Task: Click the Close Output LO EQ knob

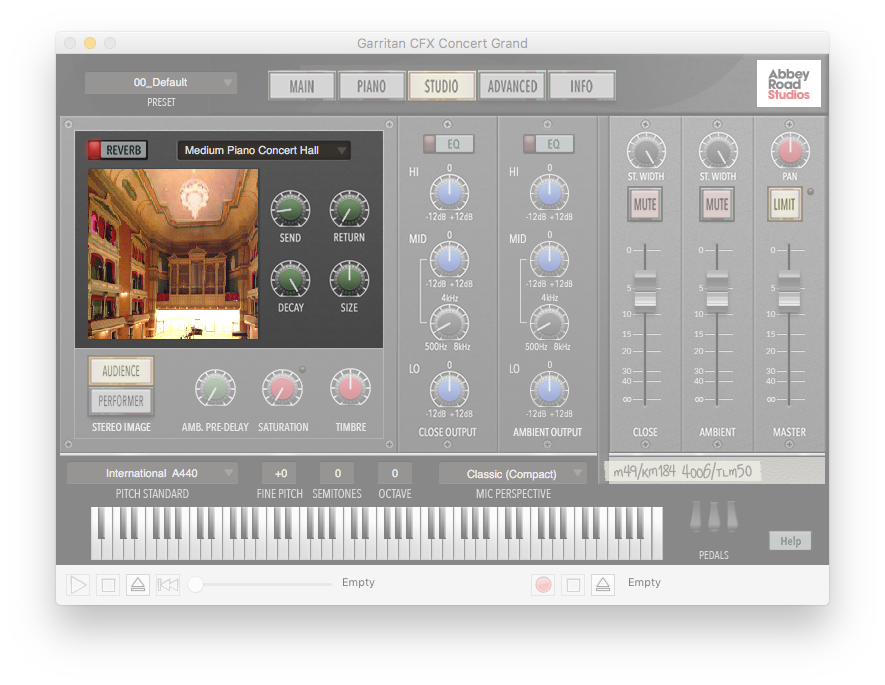Action: click(x=449, y=389)
